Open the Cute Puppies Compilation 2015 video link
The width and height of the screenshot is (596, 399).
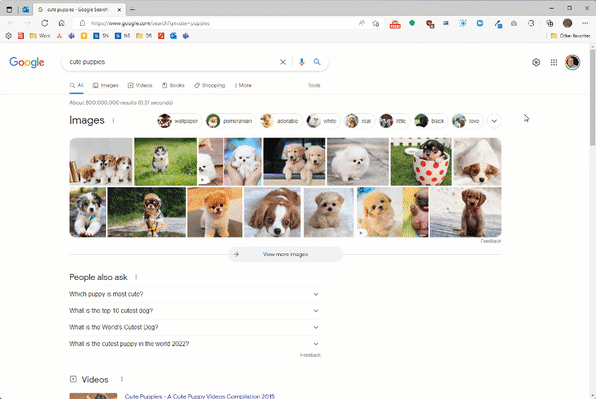(x=200, y=396)
